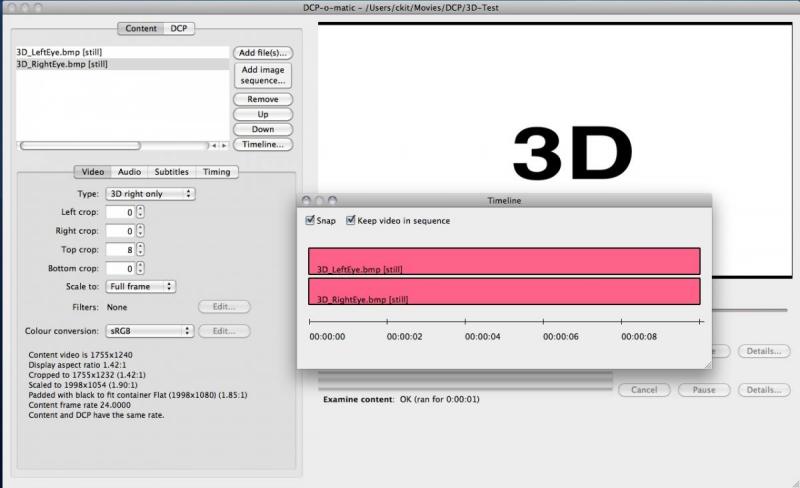The height and width of the screenshot is (488, 800).
Task: Expand the Scale to Full frame dropdown
Action: point(141,287)
